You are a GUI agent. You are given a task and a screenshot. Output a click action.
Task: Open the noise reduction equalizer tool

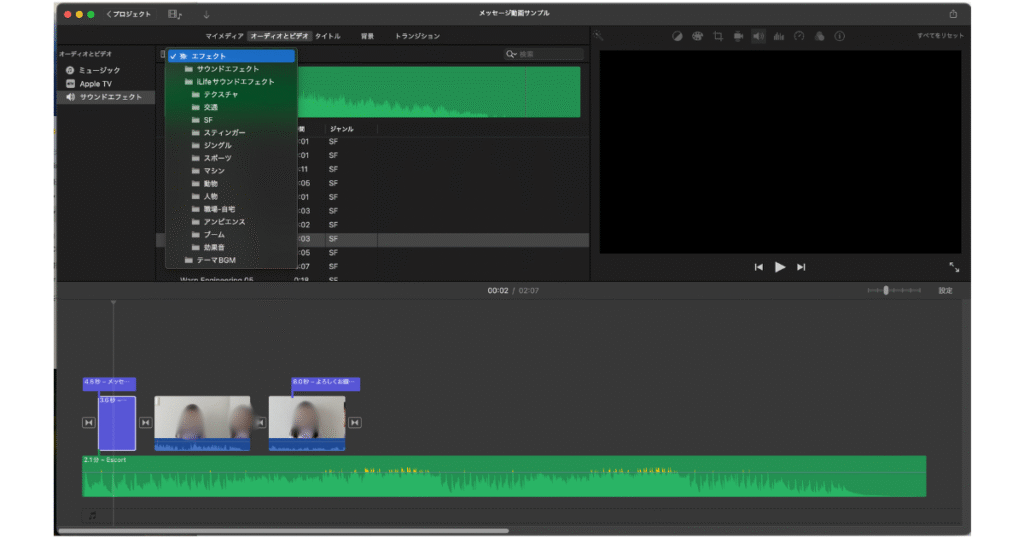click(778, 36)
